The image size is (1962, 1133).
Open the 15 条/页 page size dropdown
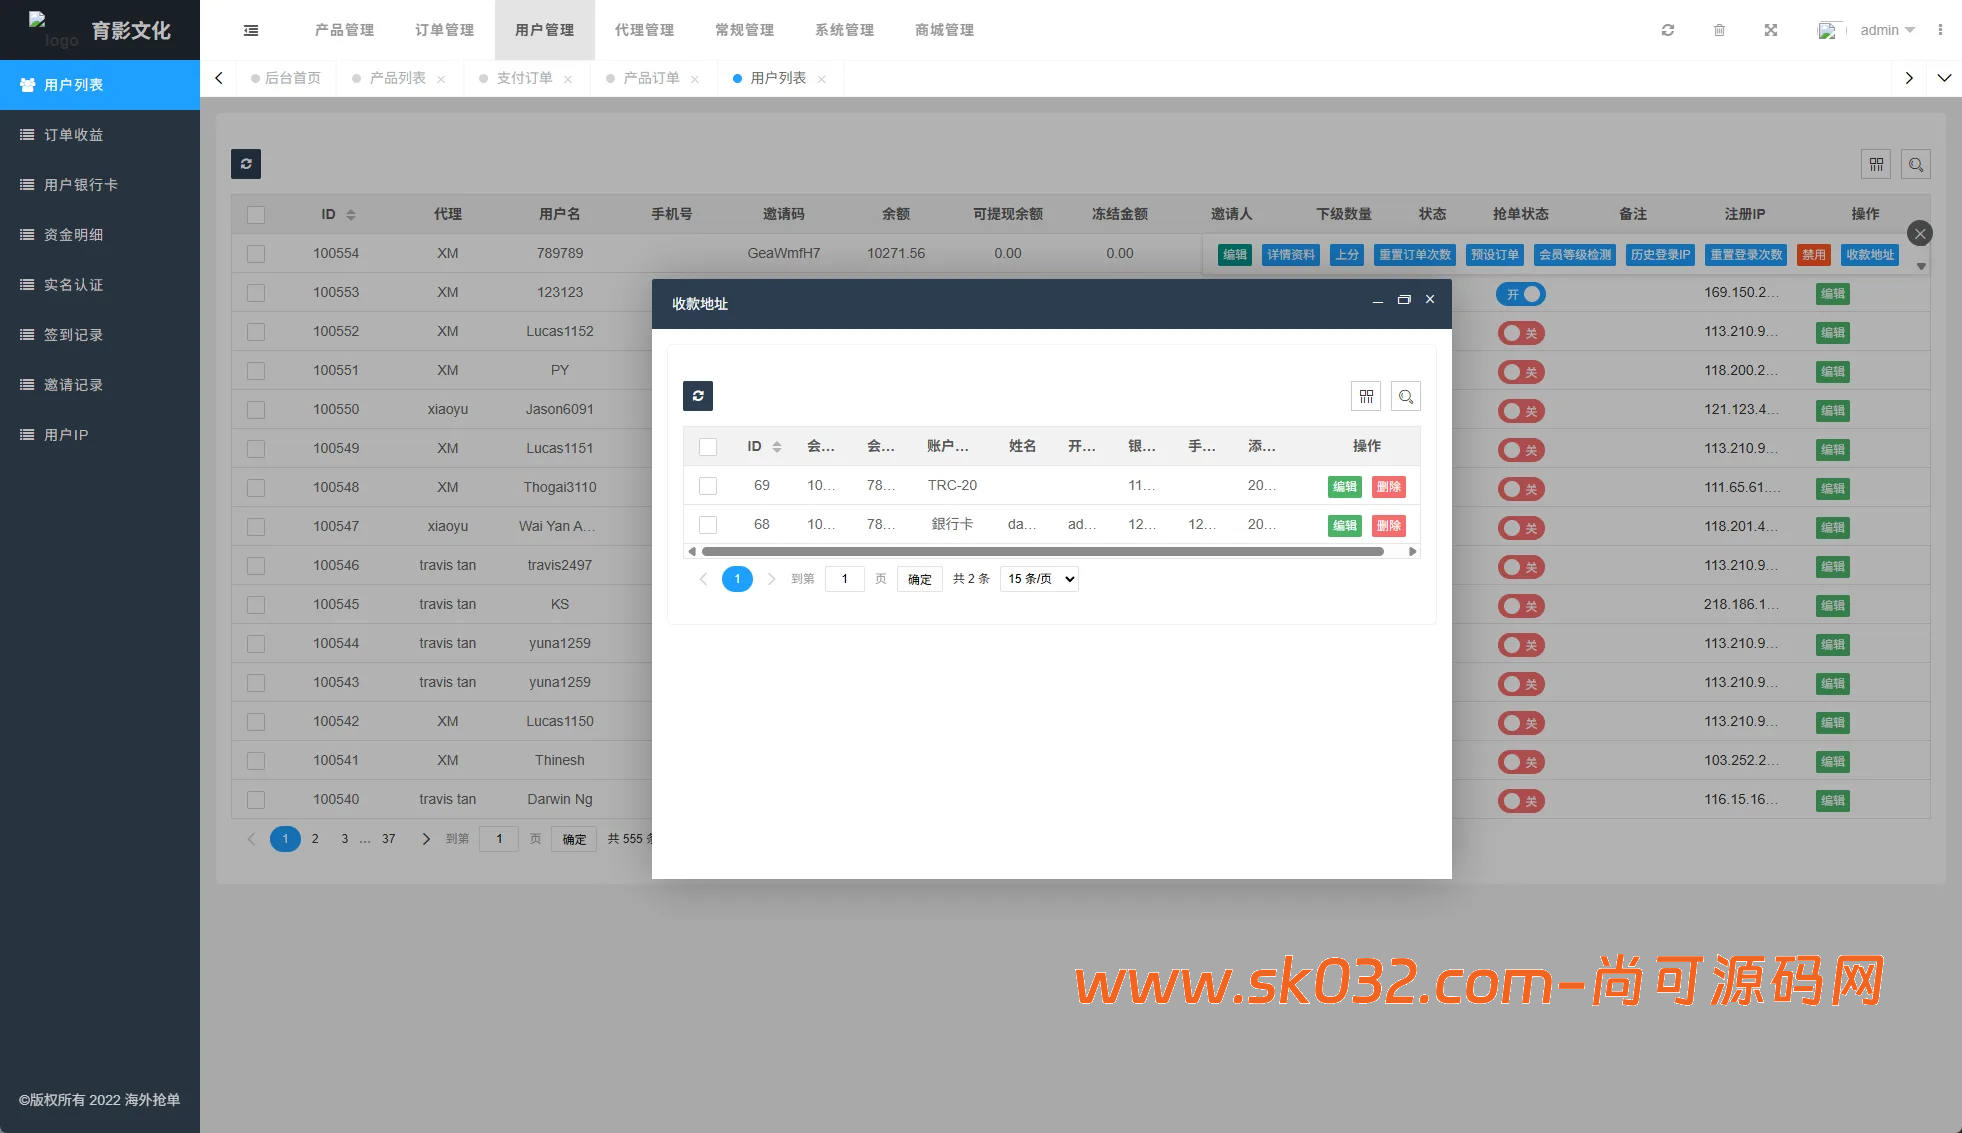tap(1038, 578)
